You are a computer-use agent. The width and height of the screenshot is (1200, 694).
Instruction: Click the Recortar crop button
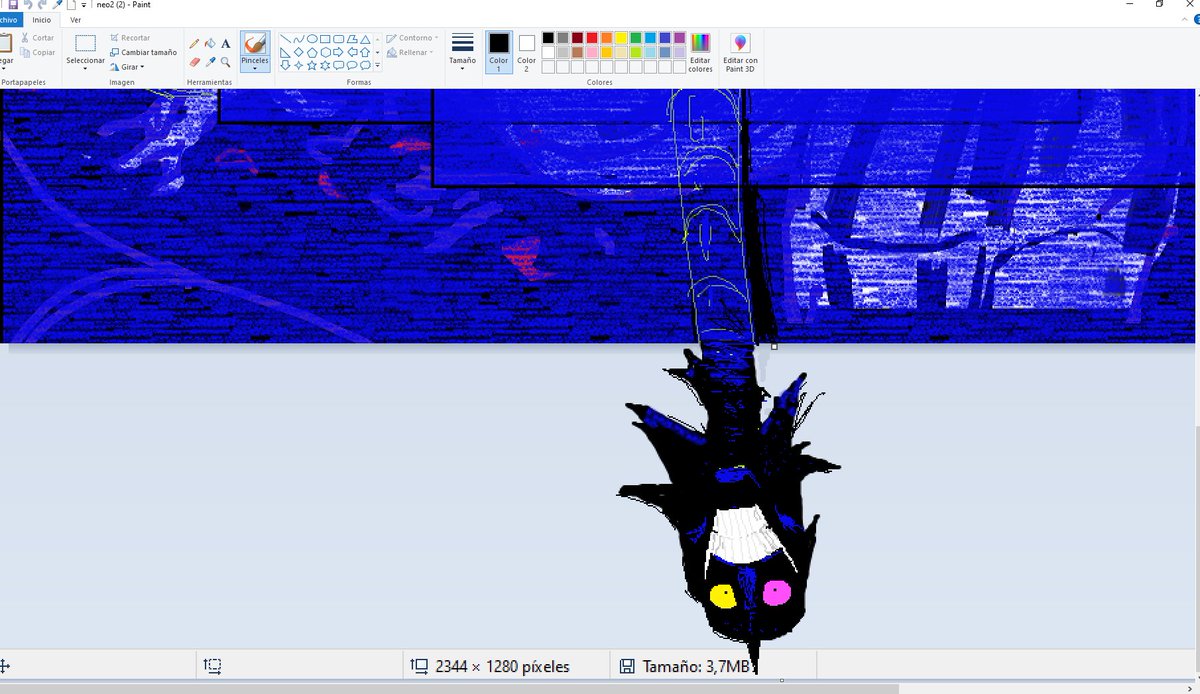pyautogui.click(x=130, y=38)
